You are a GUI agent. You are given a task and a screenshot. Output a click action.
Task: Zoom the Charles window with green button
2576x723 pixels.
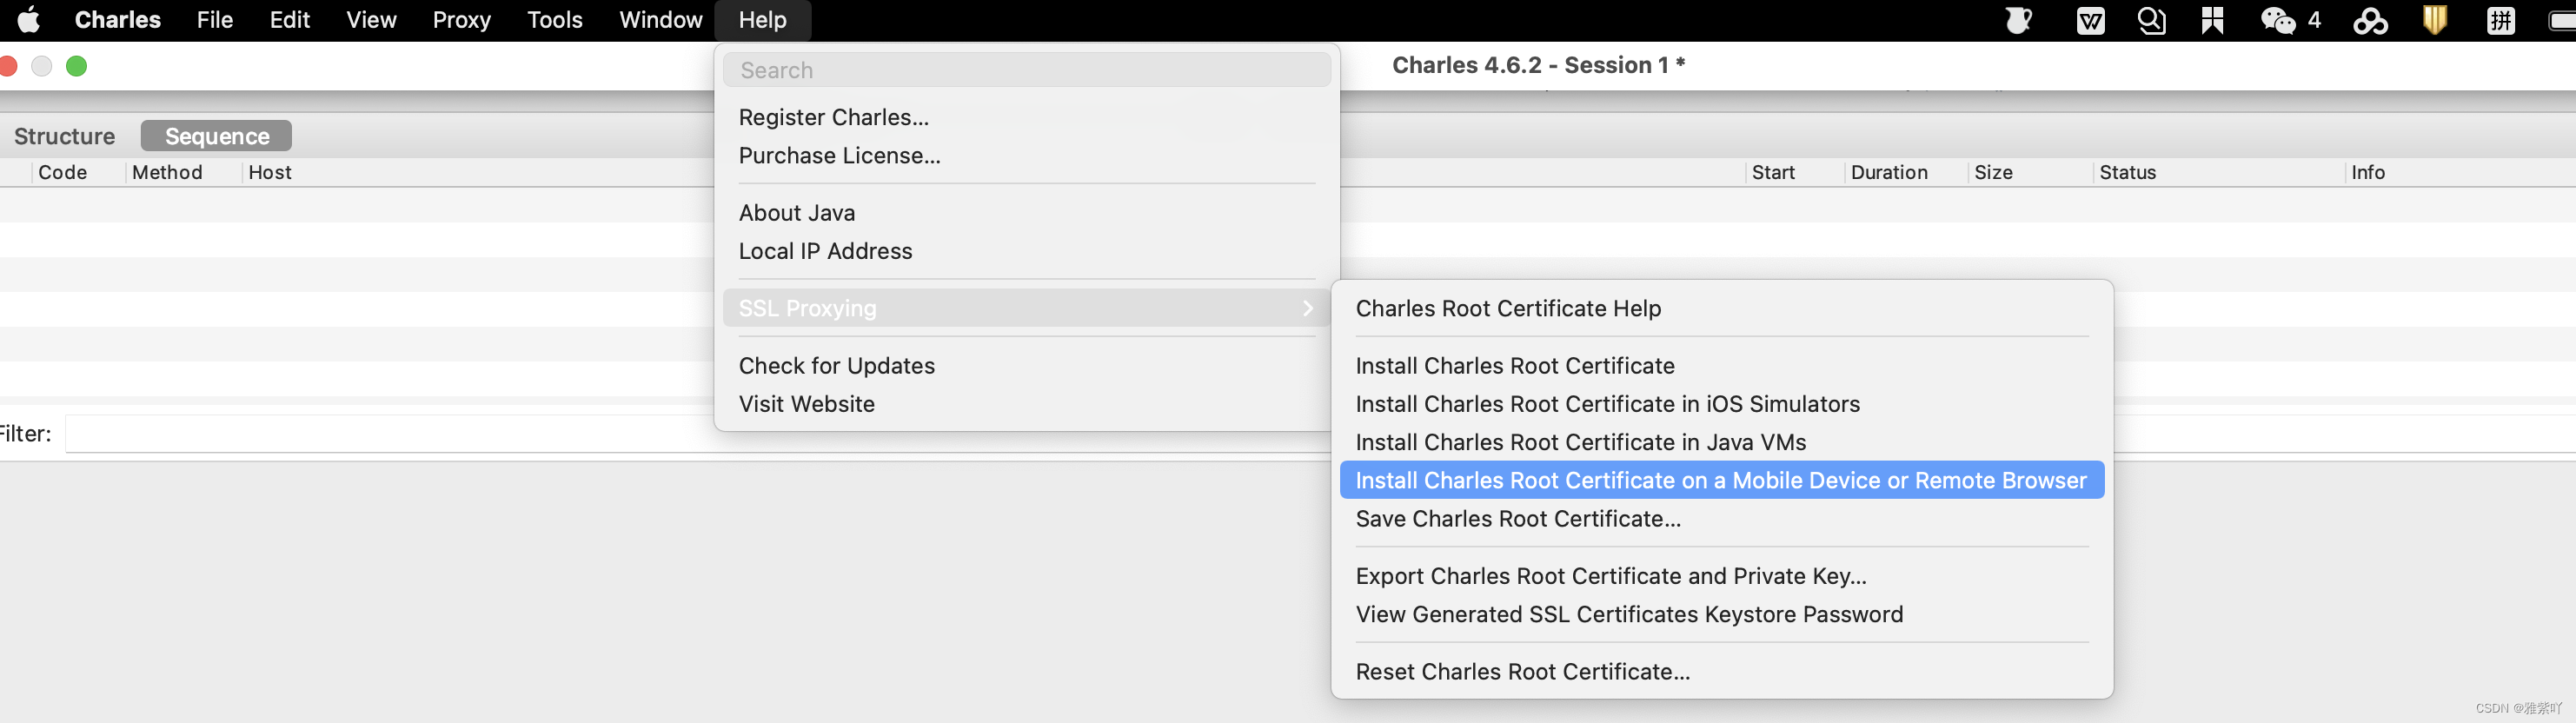click(76, 66)
